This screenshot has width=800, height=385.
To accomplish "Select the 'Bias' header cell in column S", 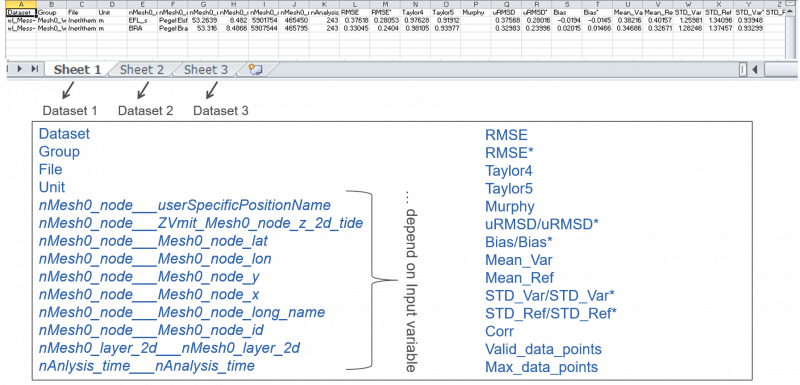I will click(x=567, y=11).
